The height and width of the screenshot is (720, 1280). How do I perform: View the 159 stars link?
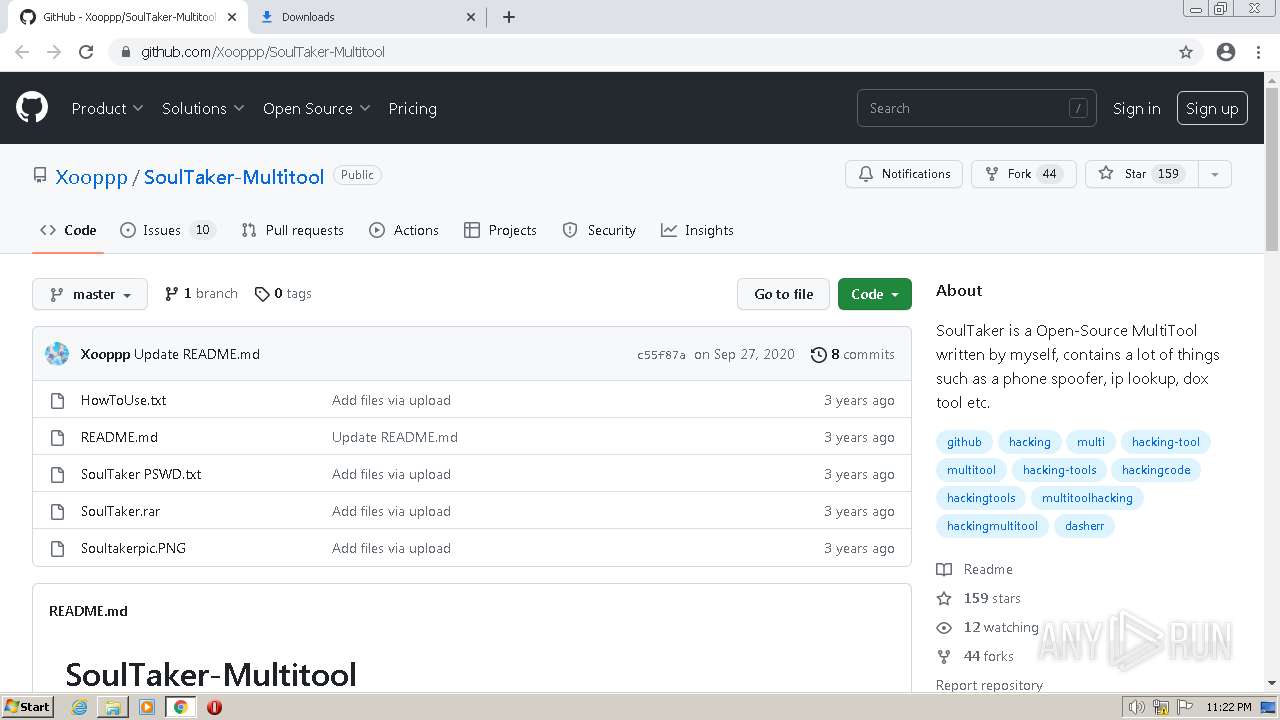(x=979, y=598)
